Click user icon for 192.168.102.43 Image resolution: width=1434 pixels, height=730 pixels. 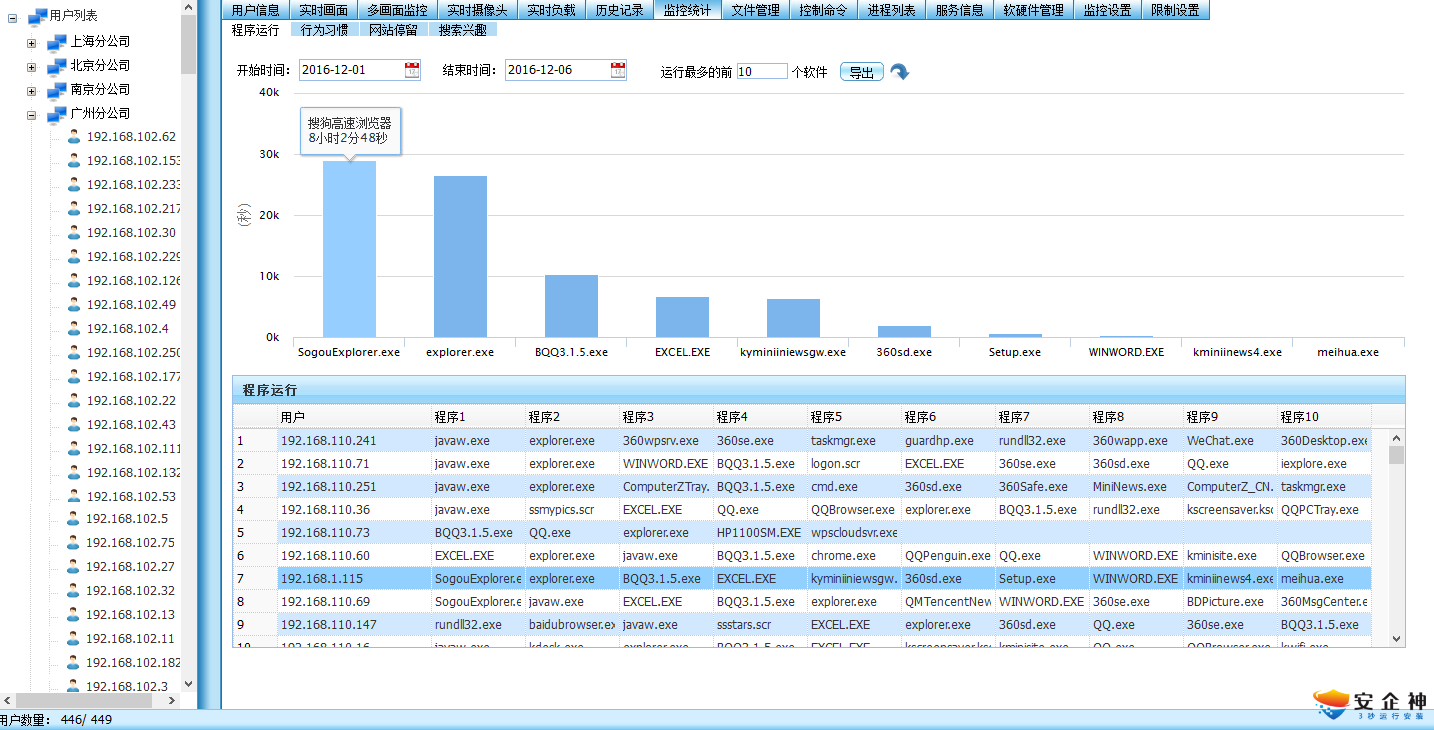click(x=74, y=424)
